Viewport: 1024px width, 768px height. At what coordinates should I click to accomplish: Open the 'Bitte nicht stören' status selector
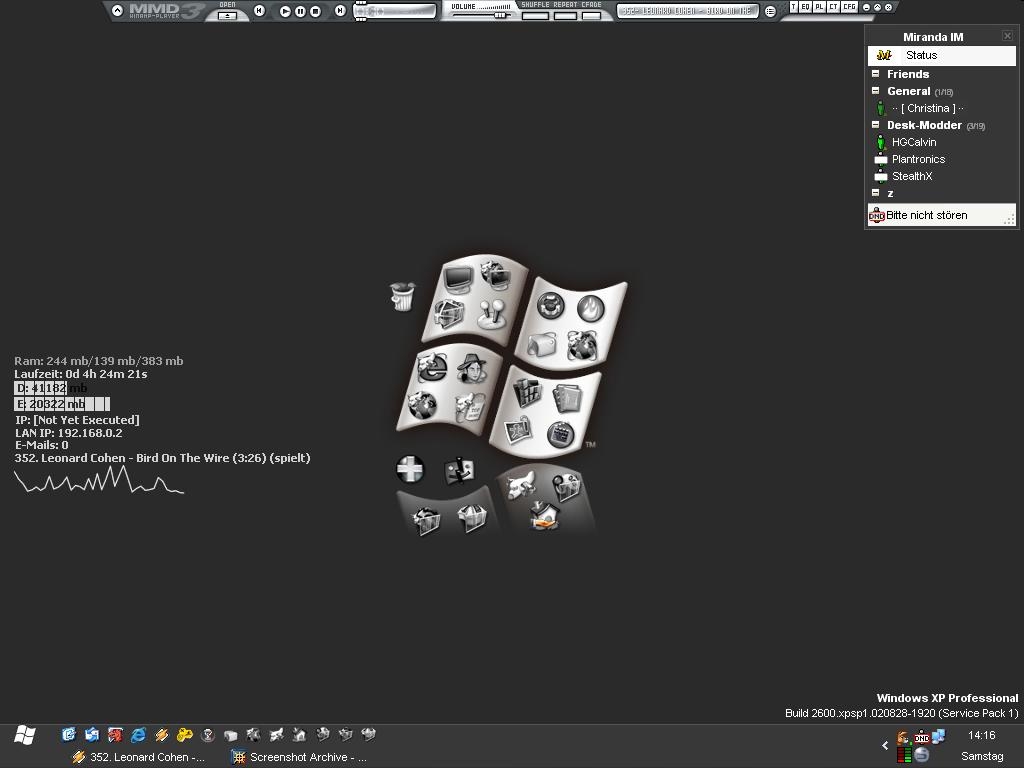pyautogui.click(x=941, y=215)
